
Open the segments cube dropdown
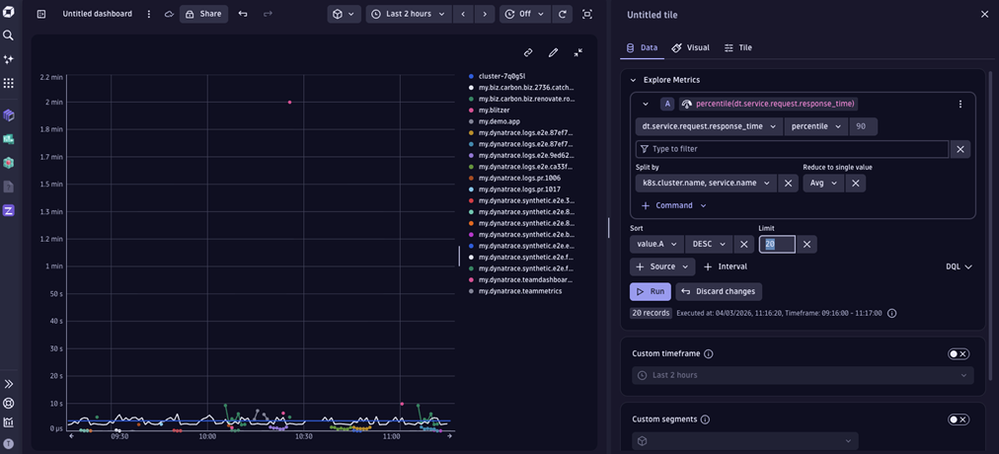pyautogui.click(x=344, y=14)
